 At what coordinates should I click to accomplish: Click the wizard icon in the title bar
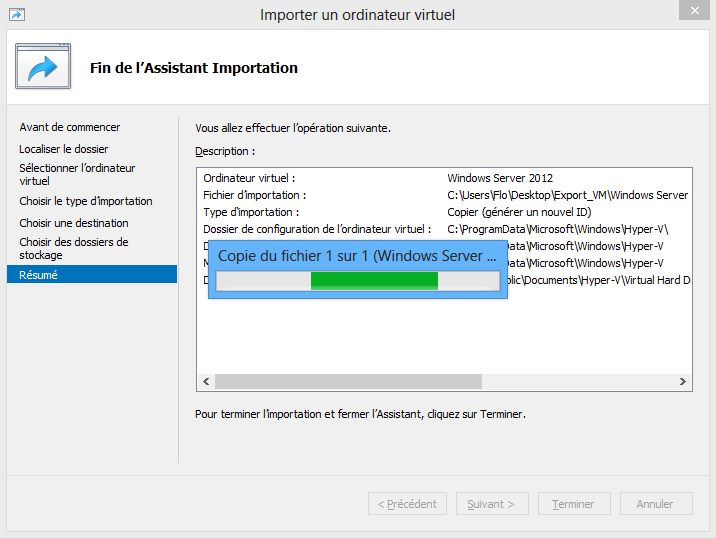pos(17,15)
